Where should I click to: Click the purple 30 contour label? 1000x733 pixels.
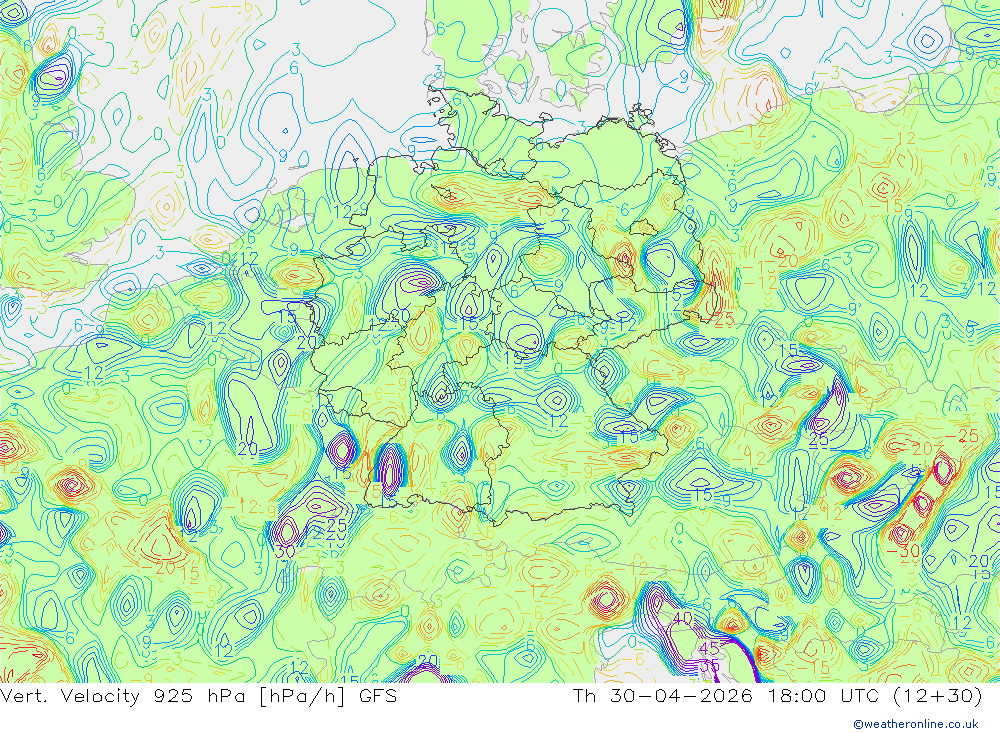click(285, 551)
